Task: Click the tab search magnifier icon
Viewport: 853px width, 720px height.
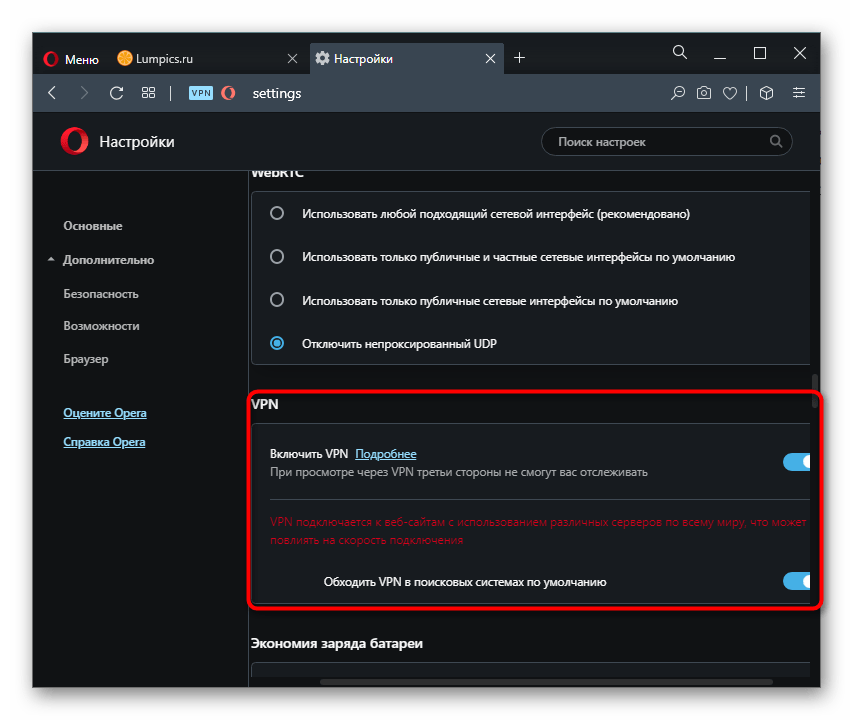Action: [679, 52]
